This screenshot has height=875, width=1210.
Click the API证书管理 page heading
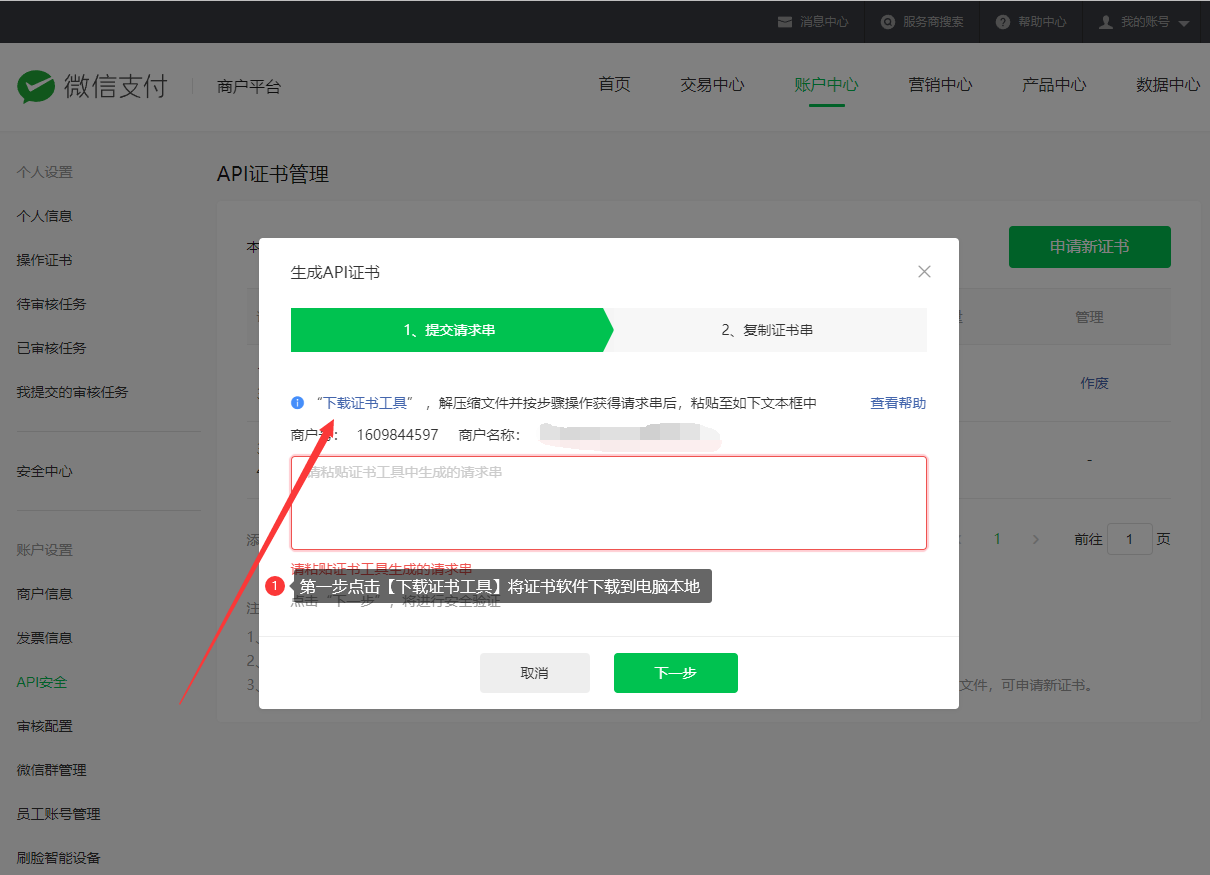[273, 174]
